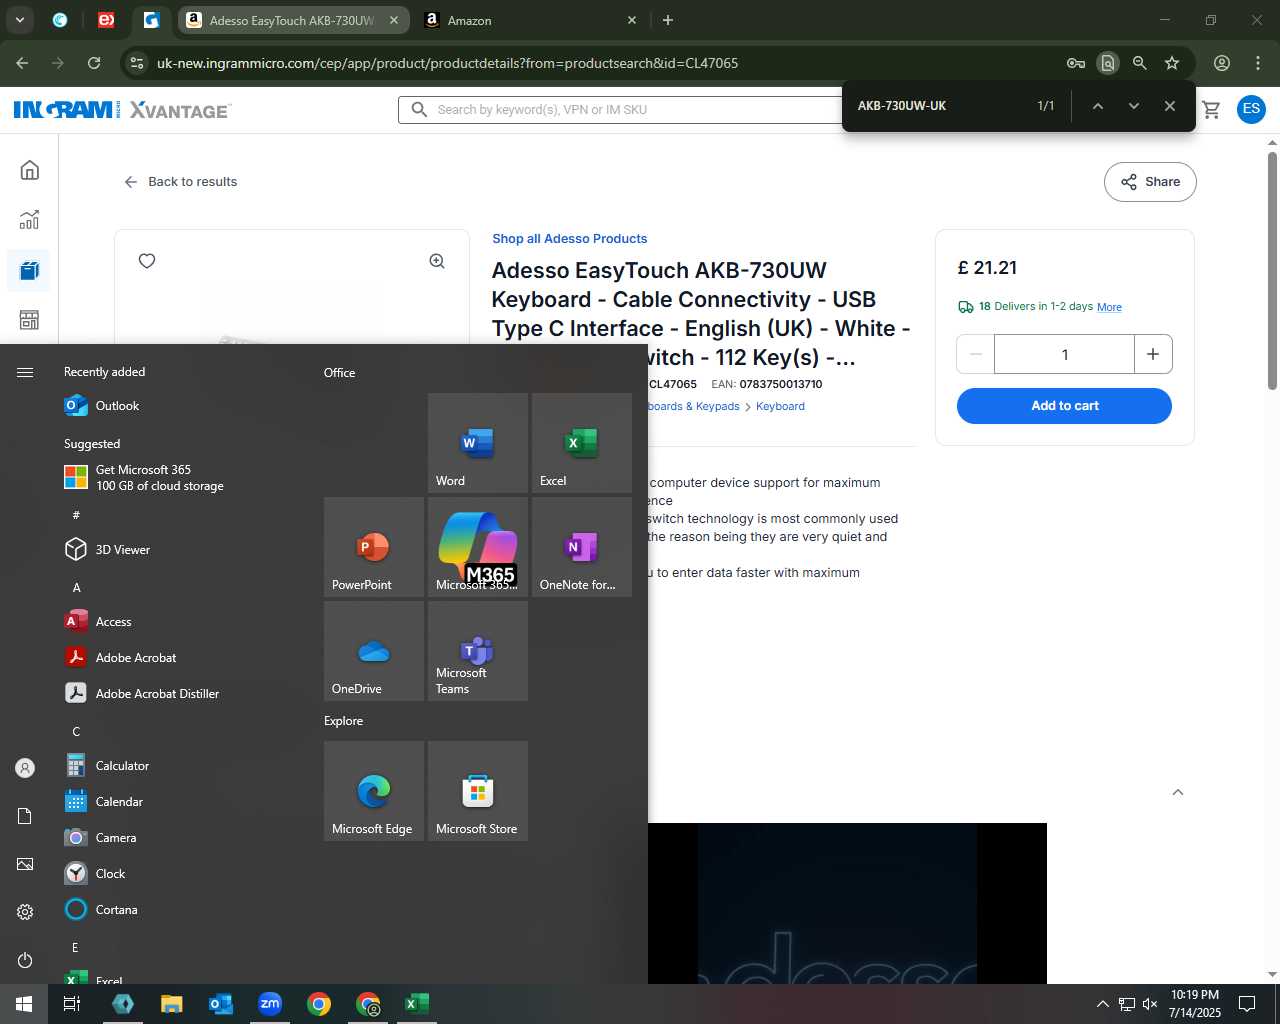Open Microsoft Store tile
1280x1024 pixels.
477,790
